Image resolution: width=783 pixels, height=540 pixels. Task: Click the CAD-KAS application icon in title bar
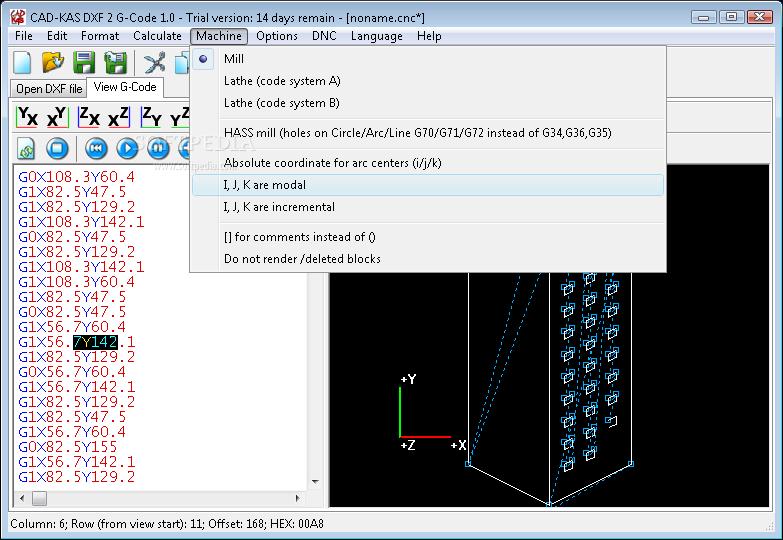[18, 17]
